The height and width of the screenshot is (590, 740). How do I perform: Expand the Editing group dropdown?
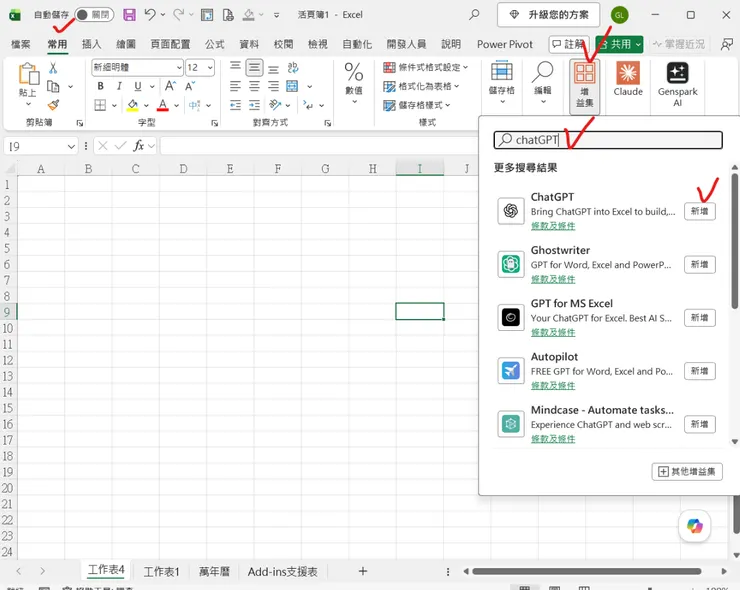(543, 101)
